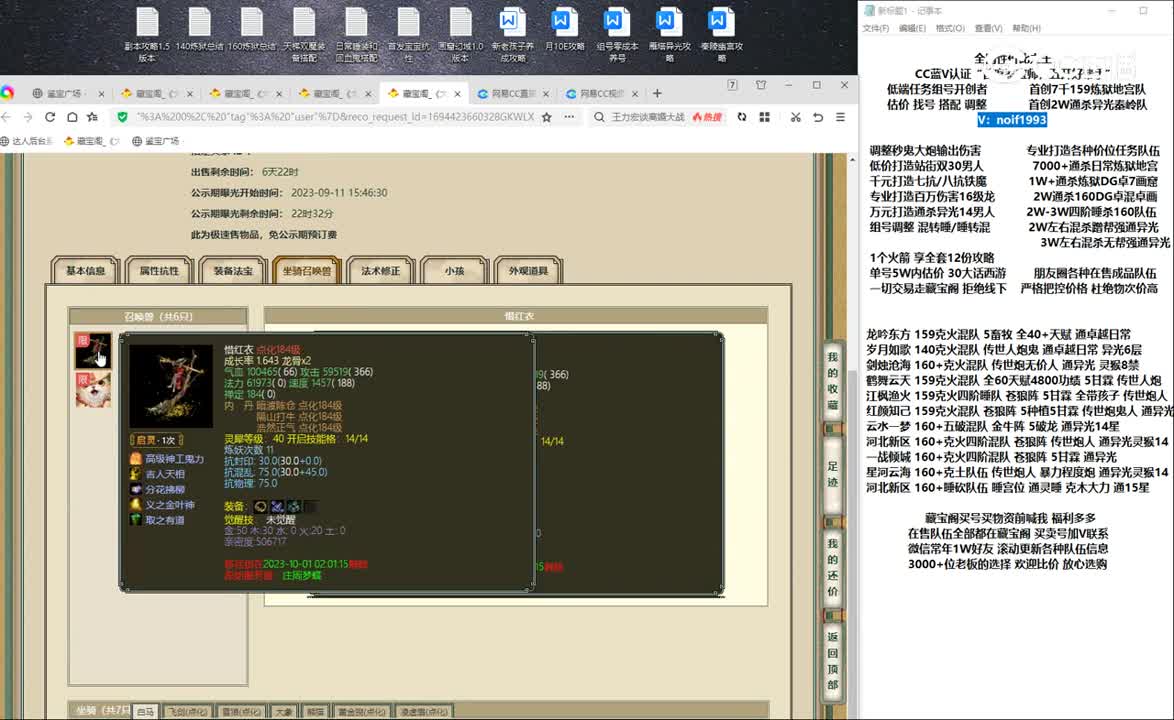The image size is (1174, 720).
Task: Click the 天将双魔装备搭配 desktop file
Action: [304, 34]
